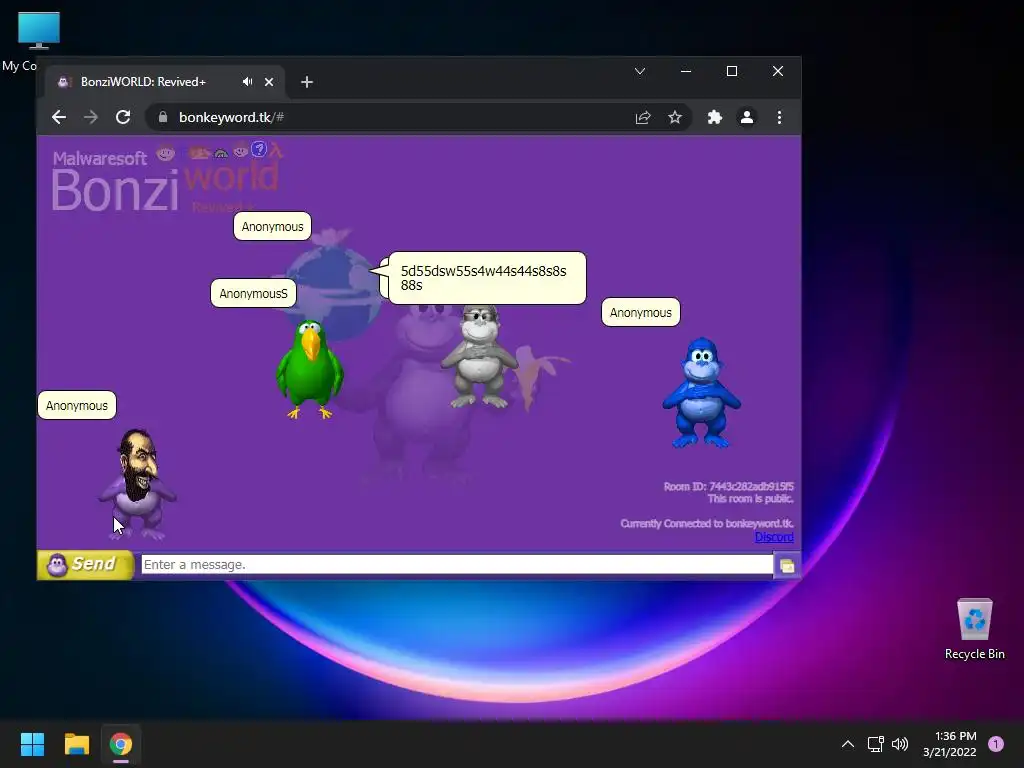Screen dimensions: 1024x768
Task: Click the gray gorilla character
Action: click(x=480, y=357)
